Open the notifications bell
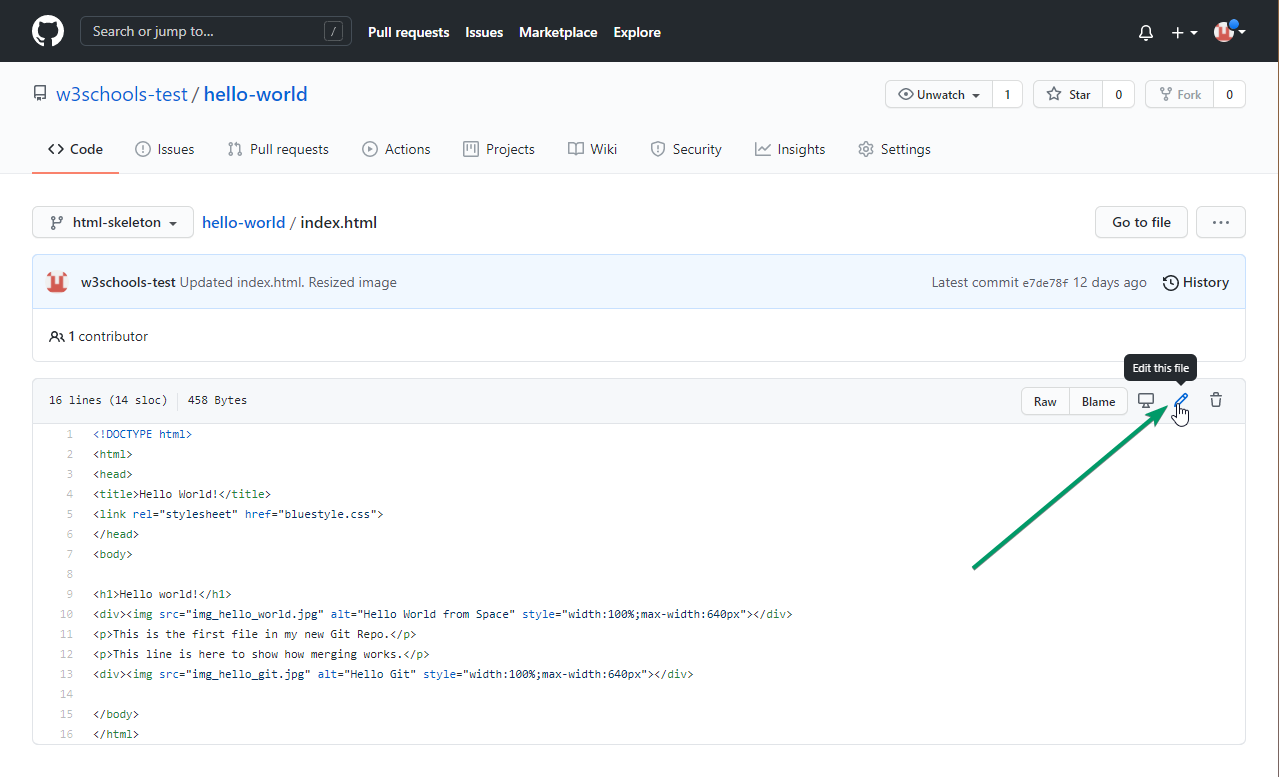This screenshot has width=1279, height=777. click(1146, 32)
